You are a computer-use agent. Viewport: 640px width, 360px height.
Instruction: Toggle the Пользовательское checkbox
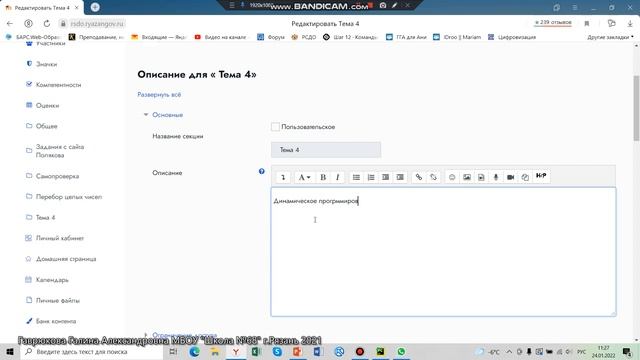[x=275, y=127]
